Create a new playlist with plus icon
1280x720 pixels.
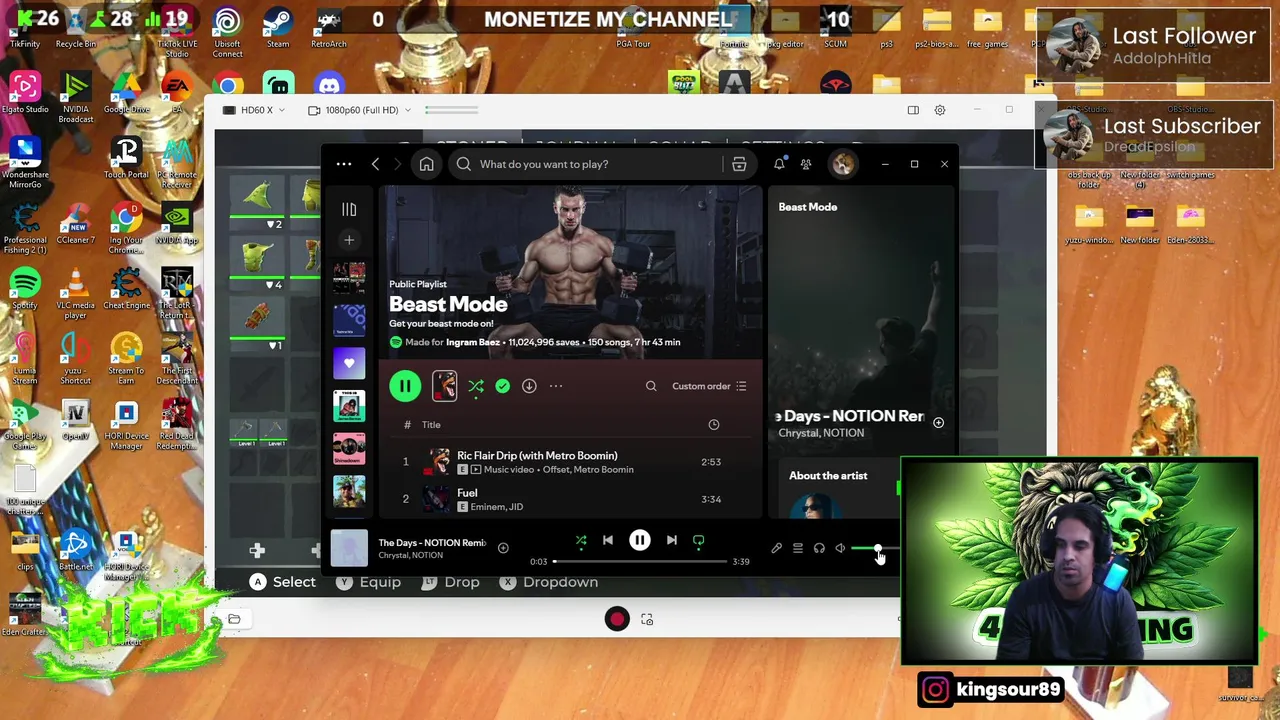pyautogui.click(x=349, y=240)
